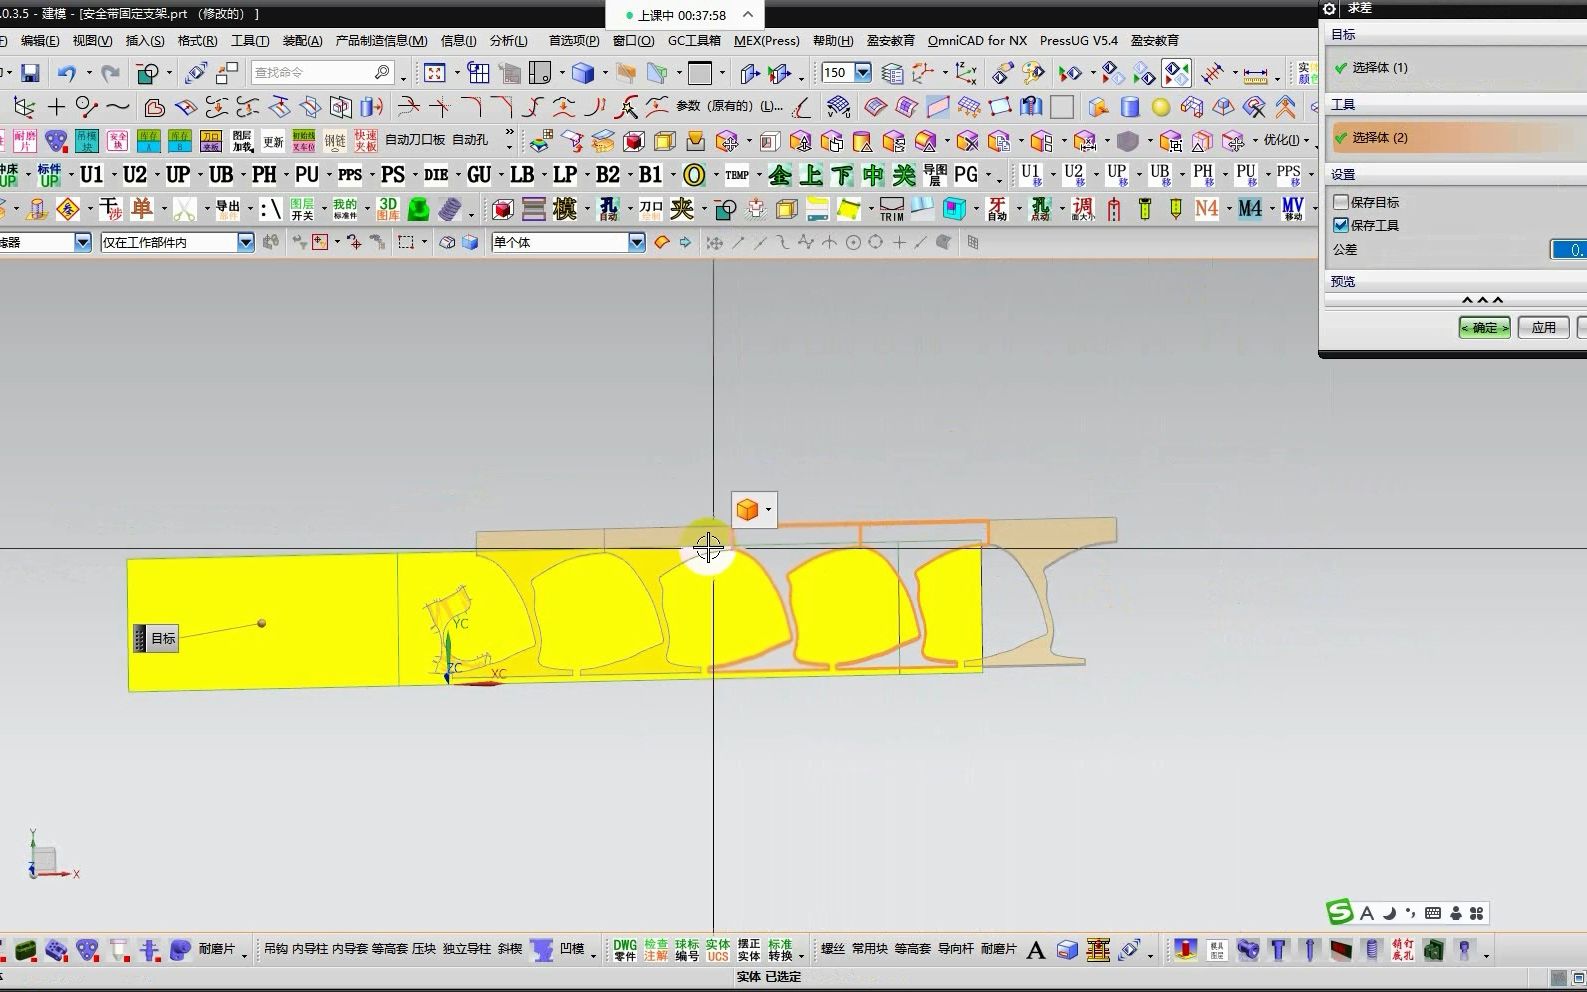Click the scissors trim tool icon
Viewport: 1587px width, 992px height.
[x=184, y=209]
